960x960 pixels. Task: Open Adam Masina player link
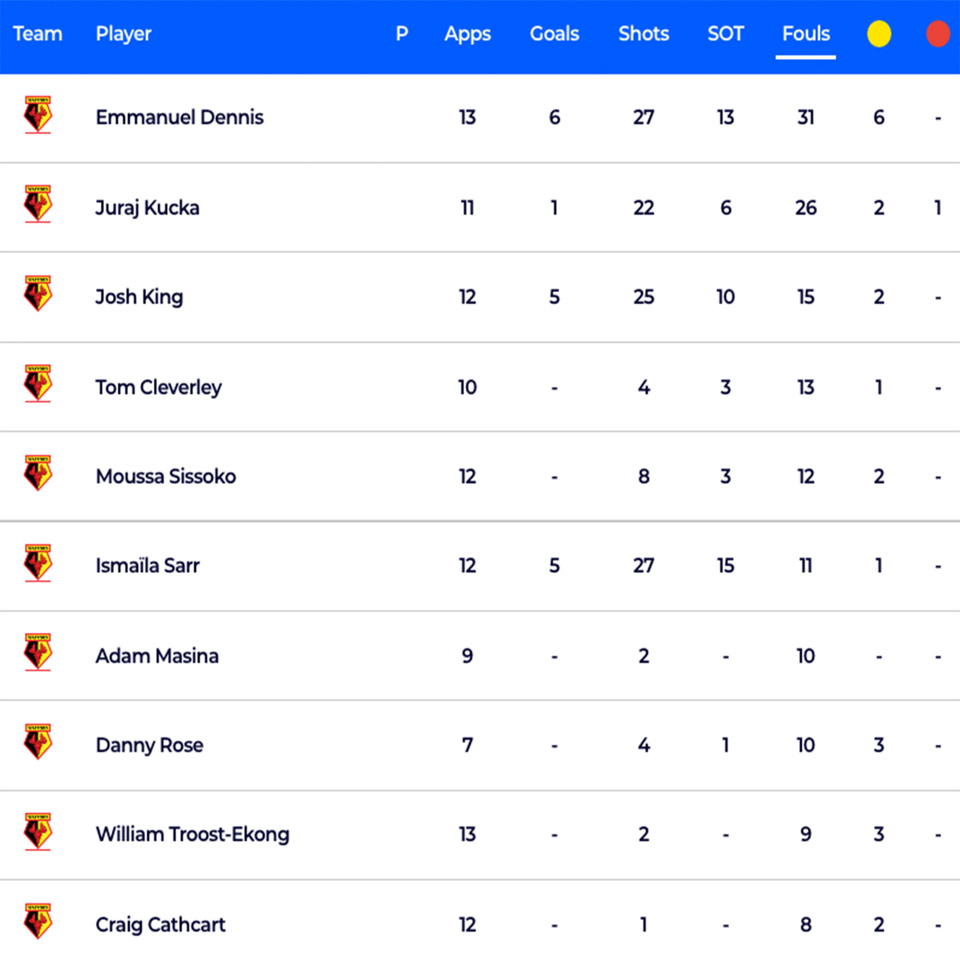(157, 656)
